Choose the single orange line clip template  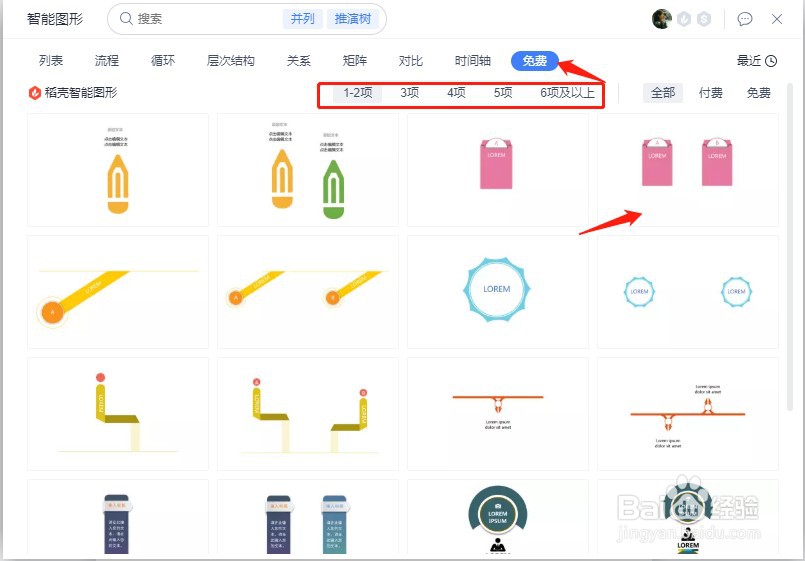[497, 414]
